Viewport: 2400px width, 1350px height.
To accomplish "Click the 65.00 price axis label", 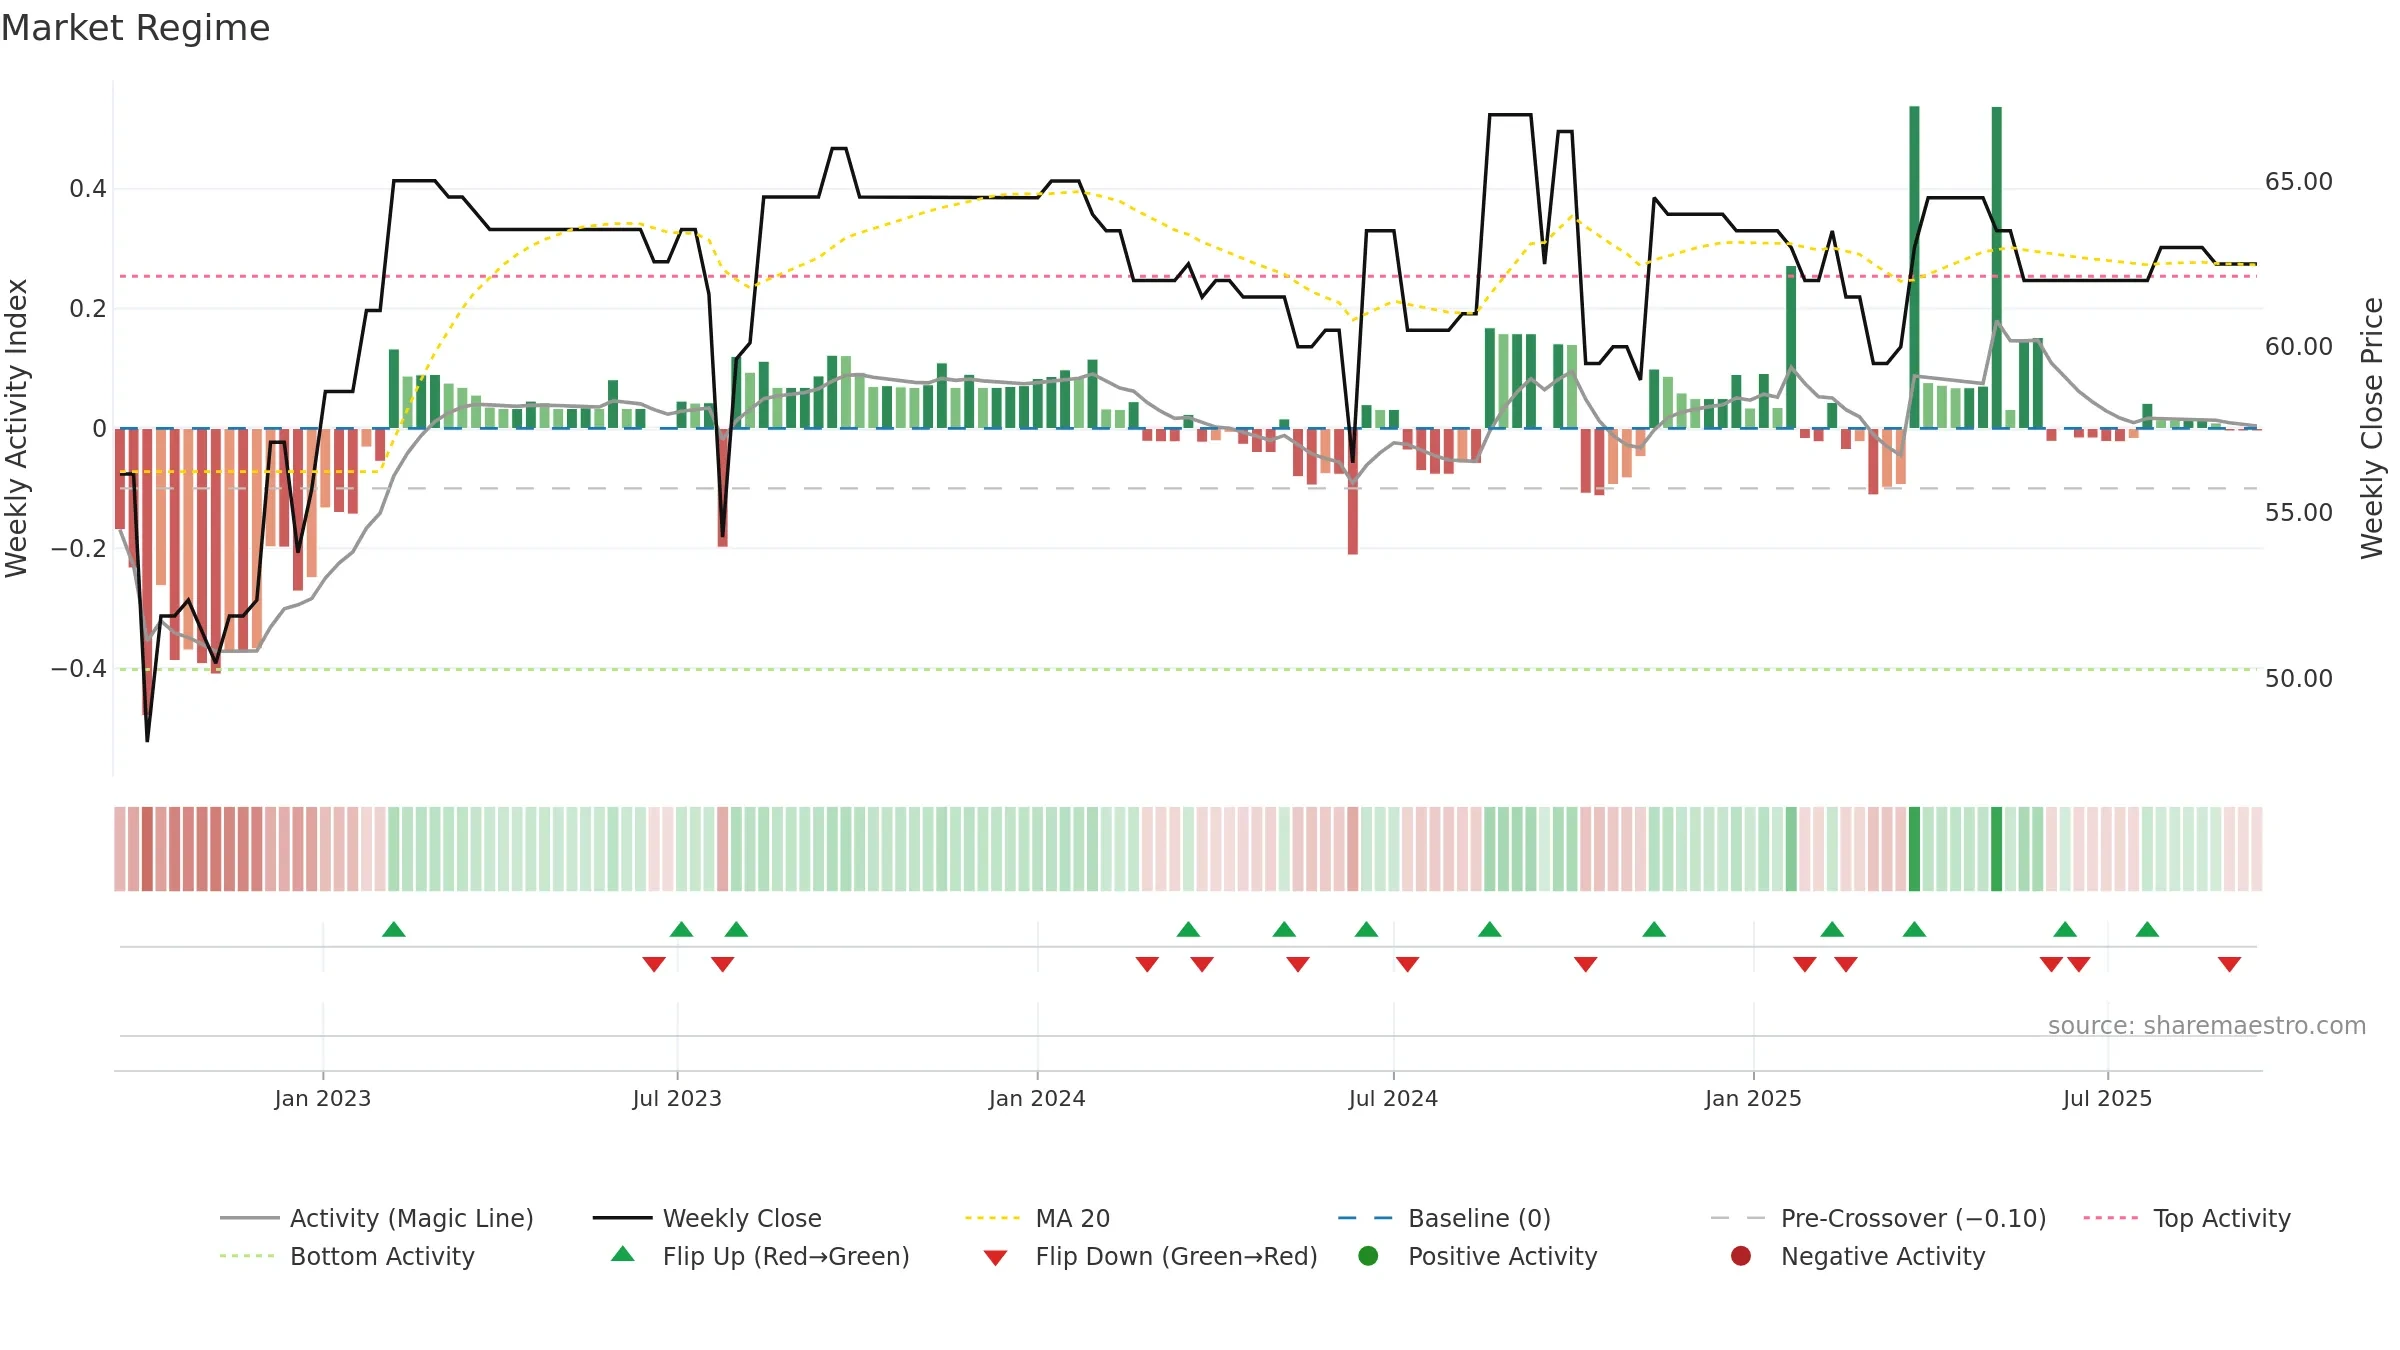I will click(2298, 182).
